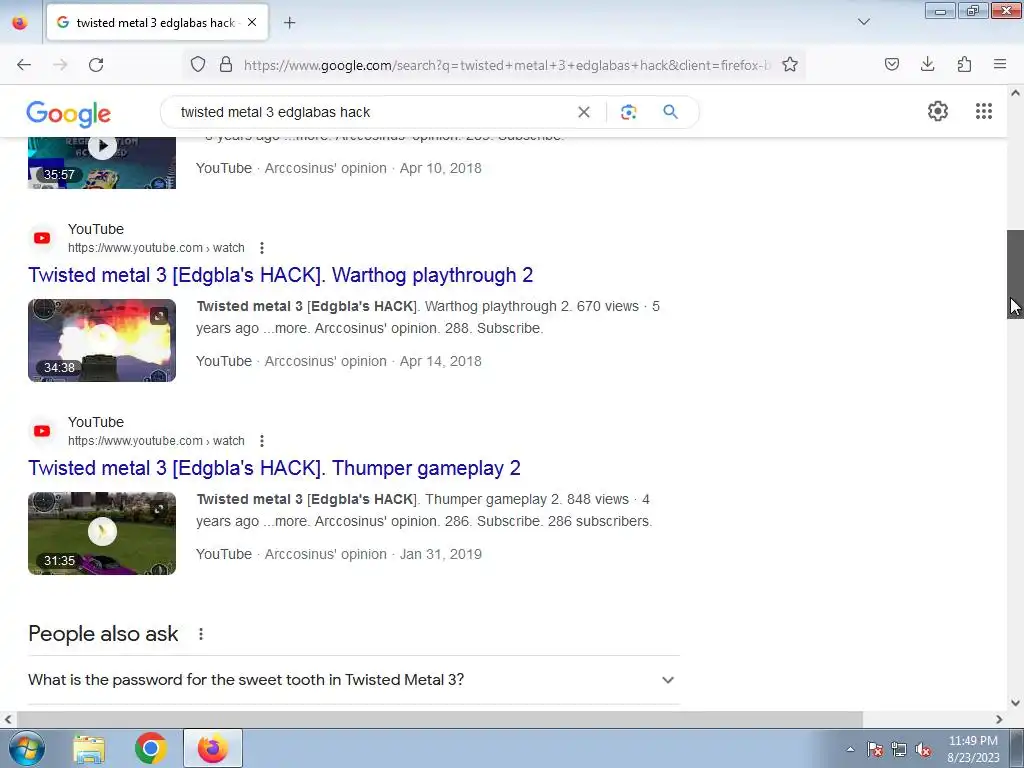
Task: View site security padlock info
Action: pyautogui.click(x=226, y=65)
